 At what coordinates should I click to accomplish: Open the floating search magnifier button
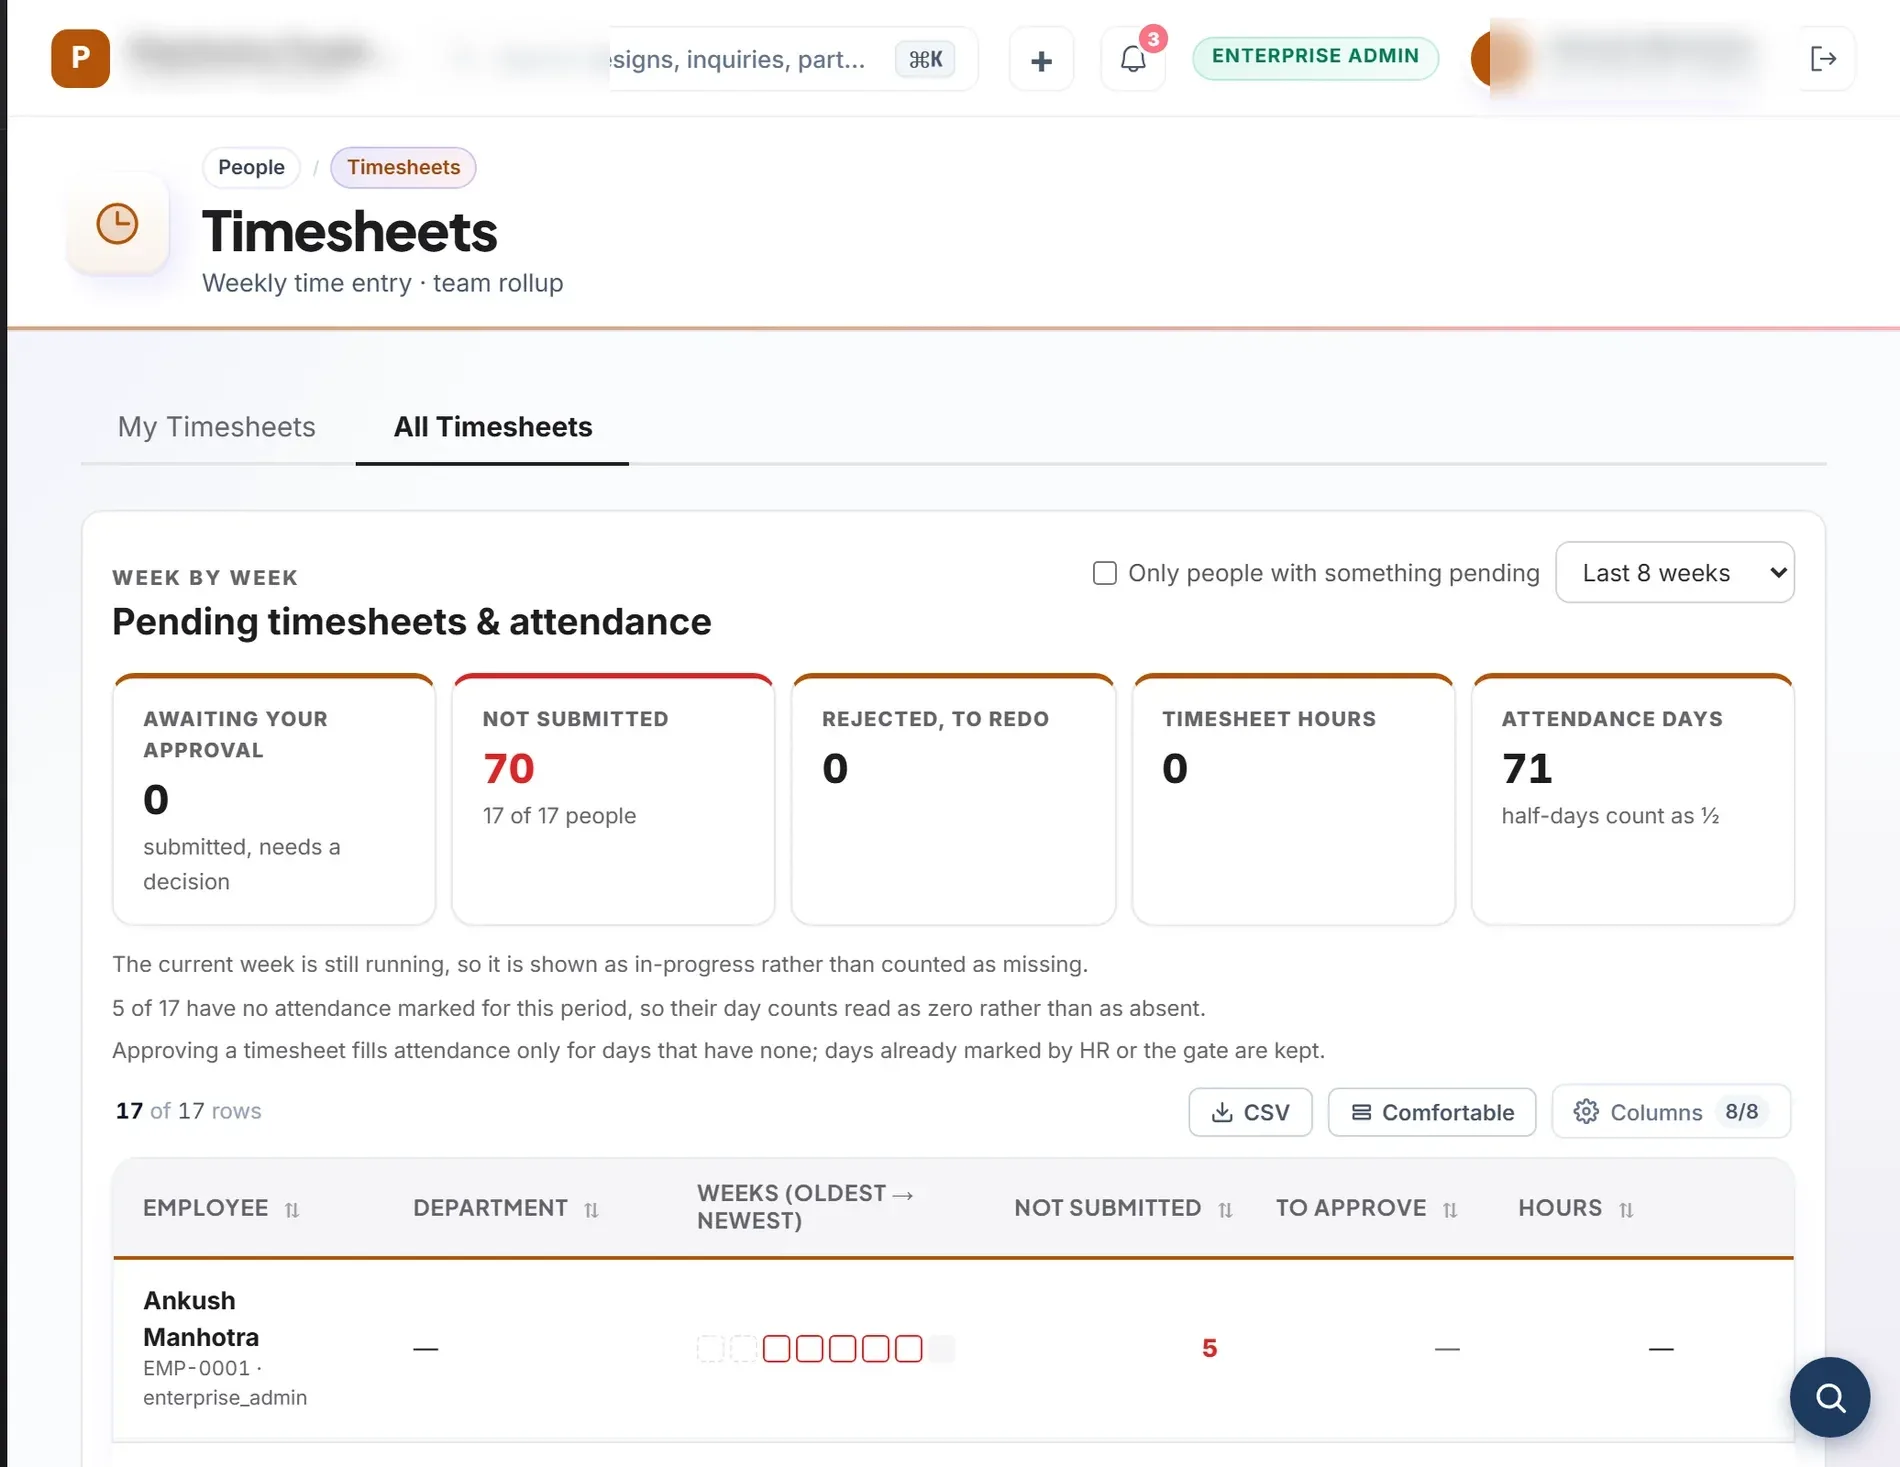click(1829, 1396)
